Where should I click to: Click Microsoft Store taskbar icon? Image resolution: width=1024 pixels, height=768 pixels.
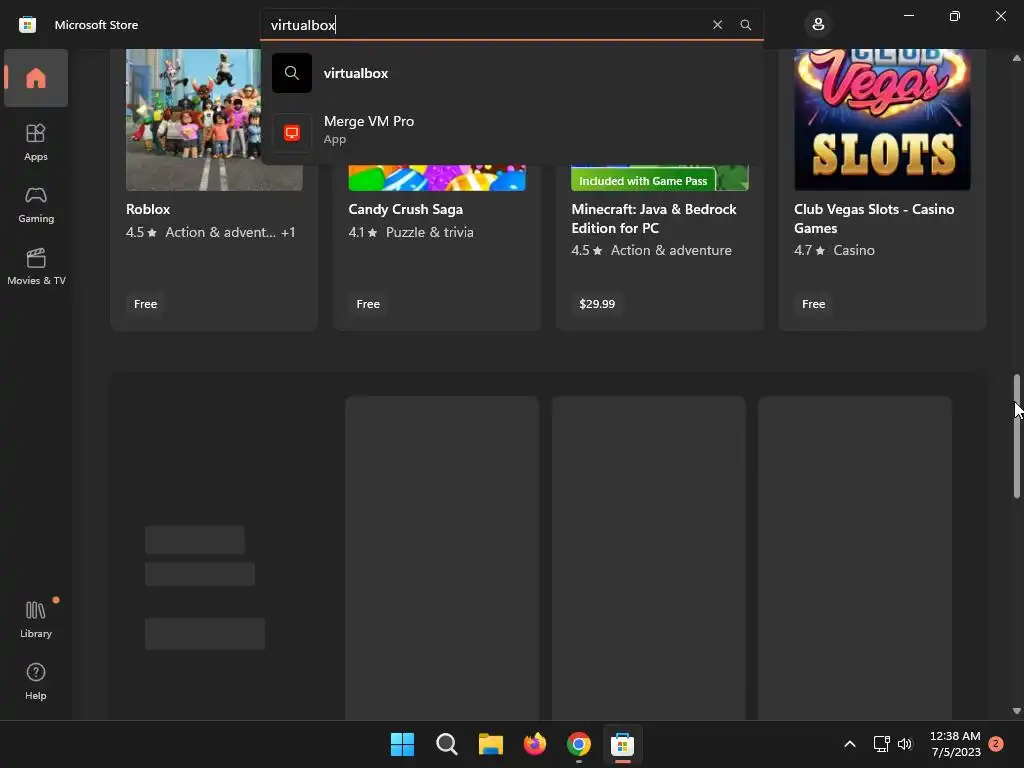coord(622,744)
